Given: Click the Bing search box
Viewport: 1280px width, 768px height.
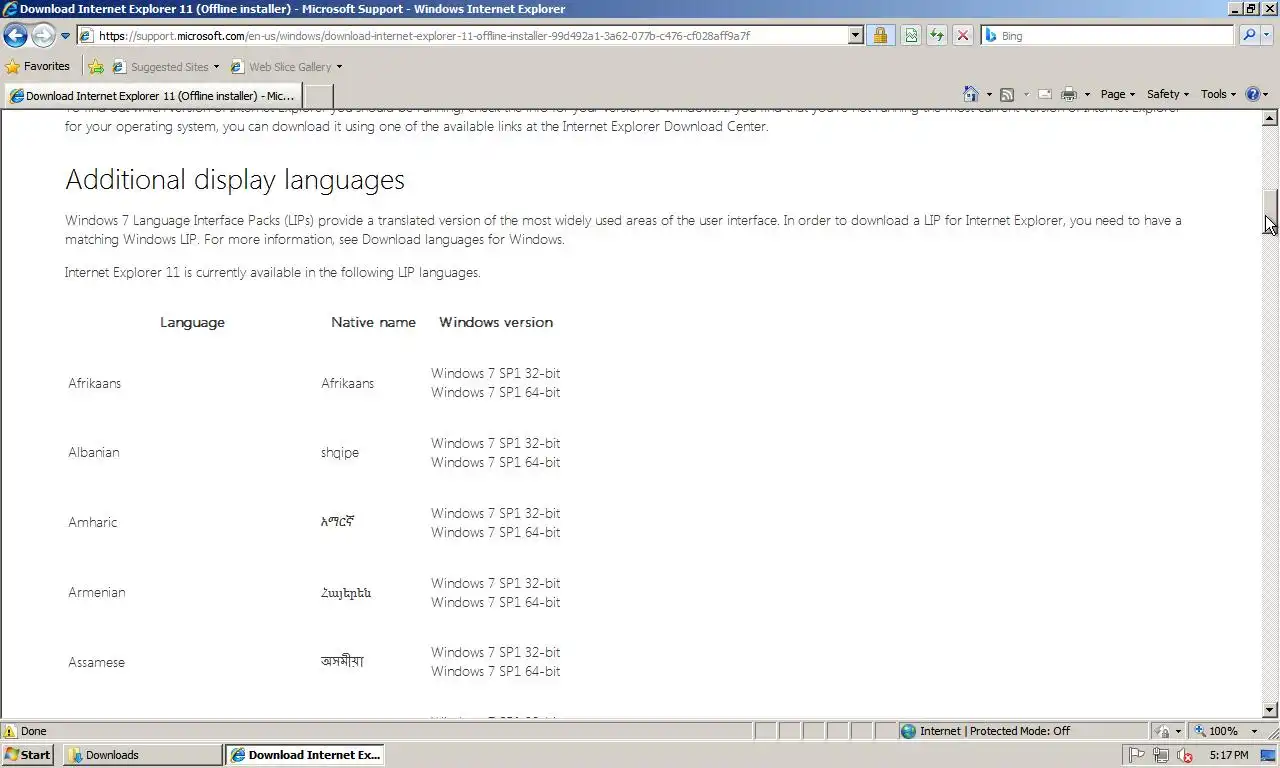Looking at the screenshot, I should pos(1108,36).
